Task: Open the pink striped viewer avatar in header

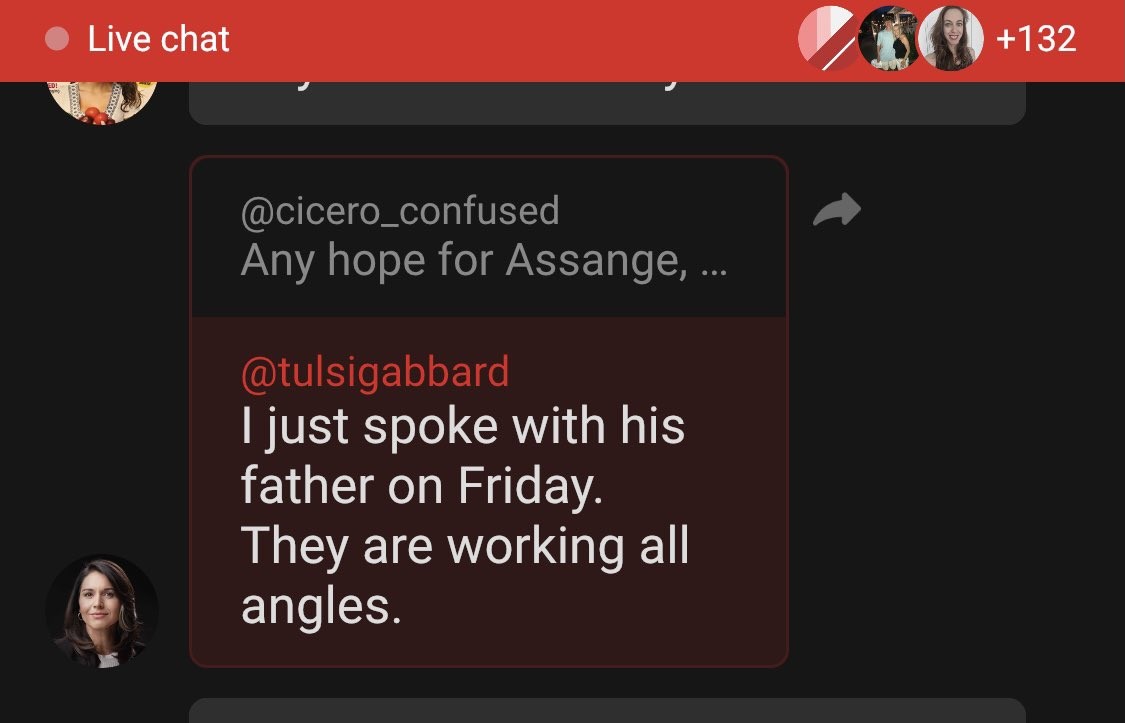Action: click(x=828, y=38)
